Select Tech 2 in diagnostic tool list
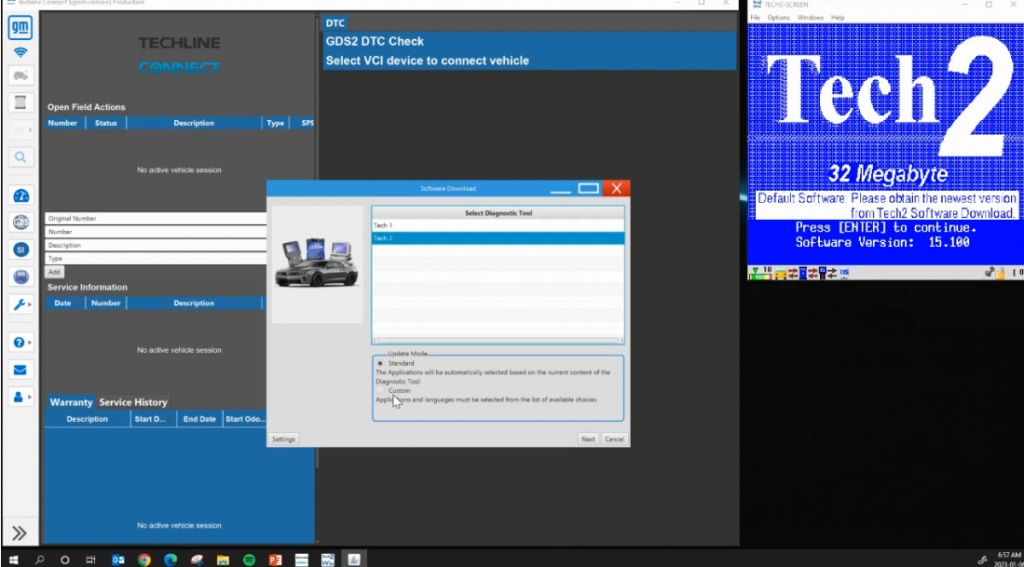 pyautogui.click(x=498, y=238)
